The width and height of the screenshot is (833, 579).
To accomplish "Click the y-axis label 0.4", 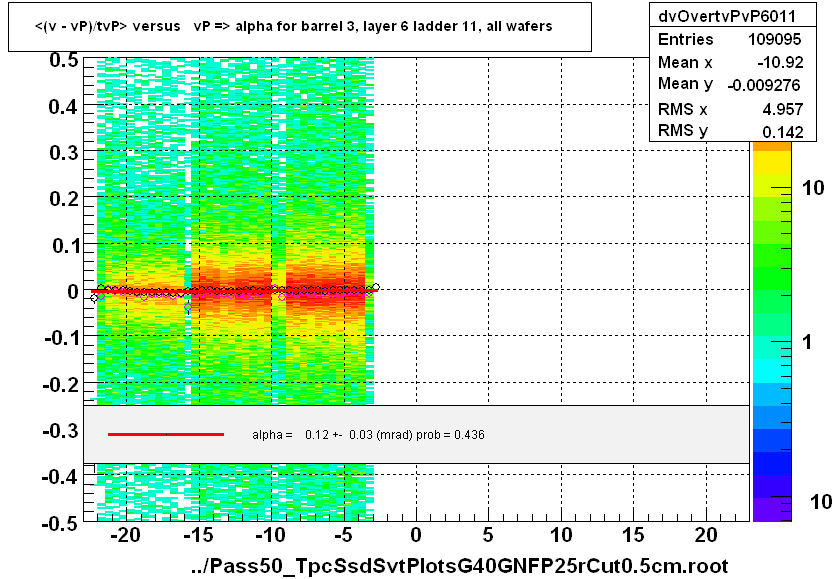I will pyautogui.click(x=64, y=106).
